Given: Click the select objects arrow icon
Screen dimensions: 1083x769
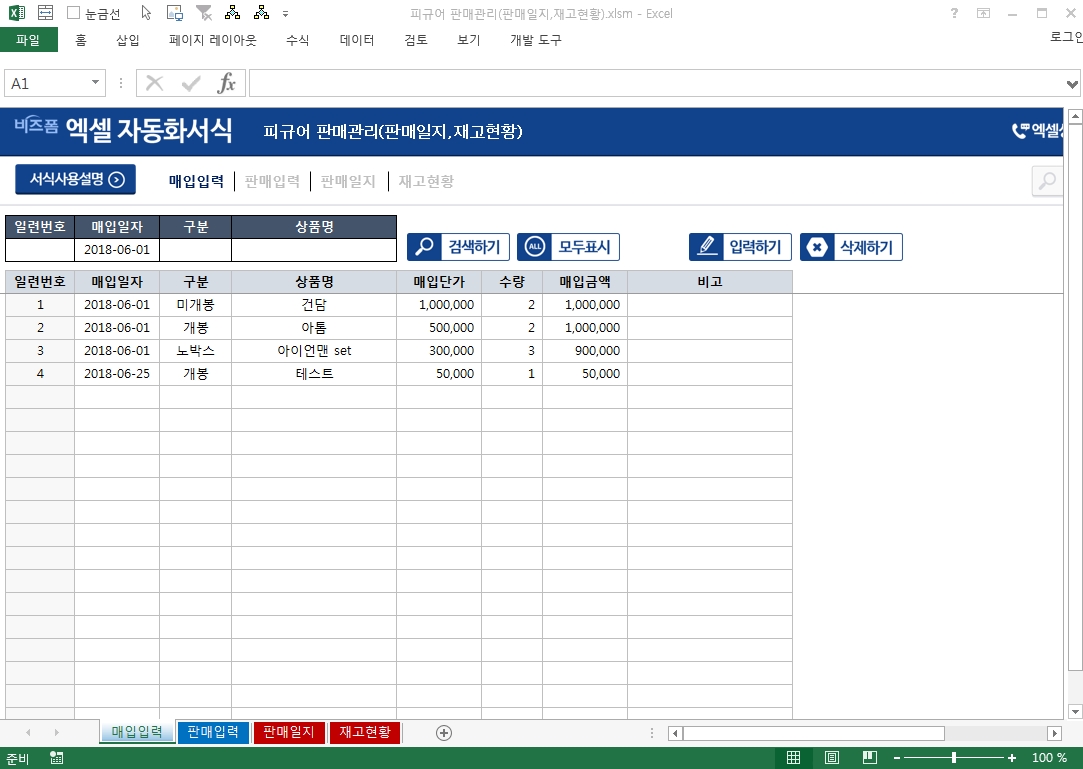Looking at the screenshot, I should (146, 14).
